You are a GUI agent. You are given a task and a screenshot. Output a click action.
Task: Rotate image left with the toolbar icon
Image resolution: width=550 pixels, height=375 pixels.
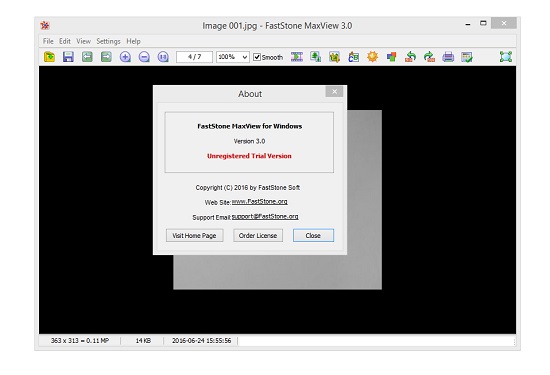point(410,56)
